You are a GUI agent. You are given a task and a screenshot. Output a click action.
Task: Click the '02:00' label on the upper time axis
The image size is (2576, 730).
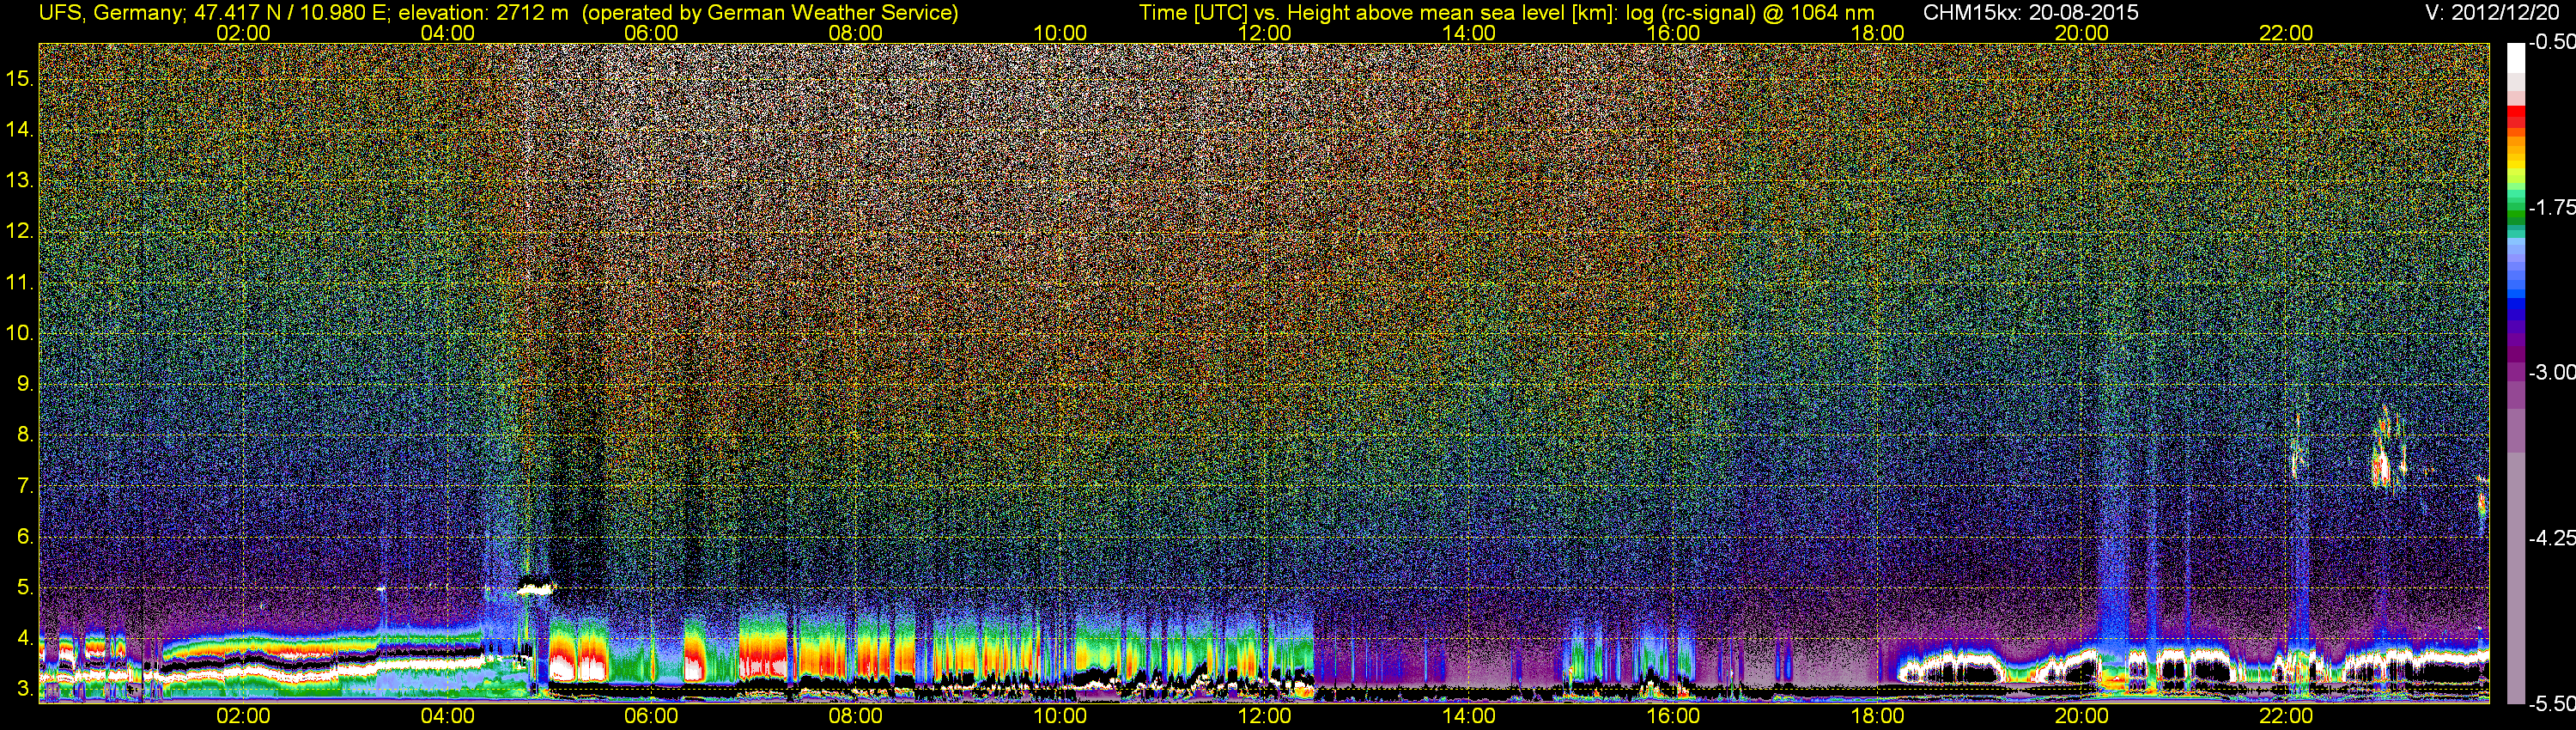[243, 33]
